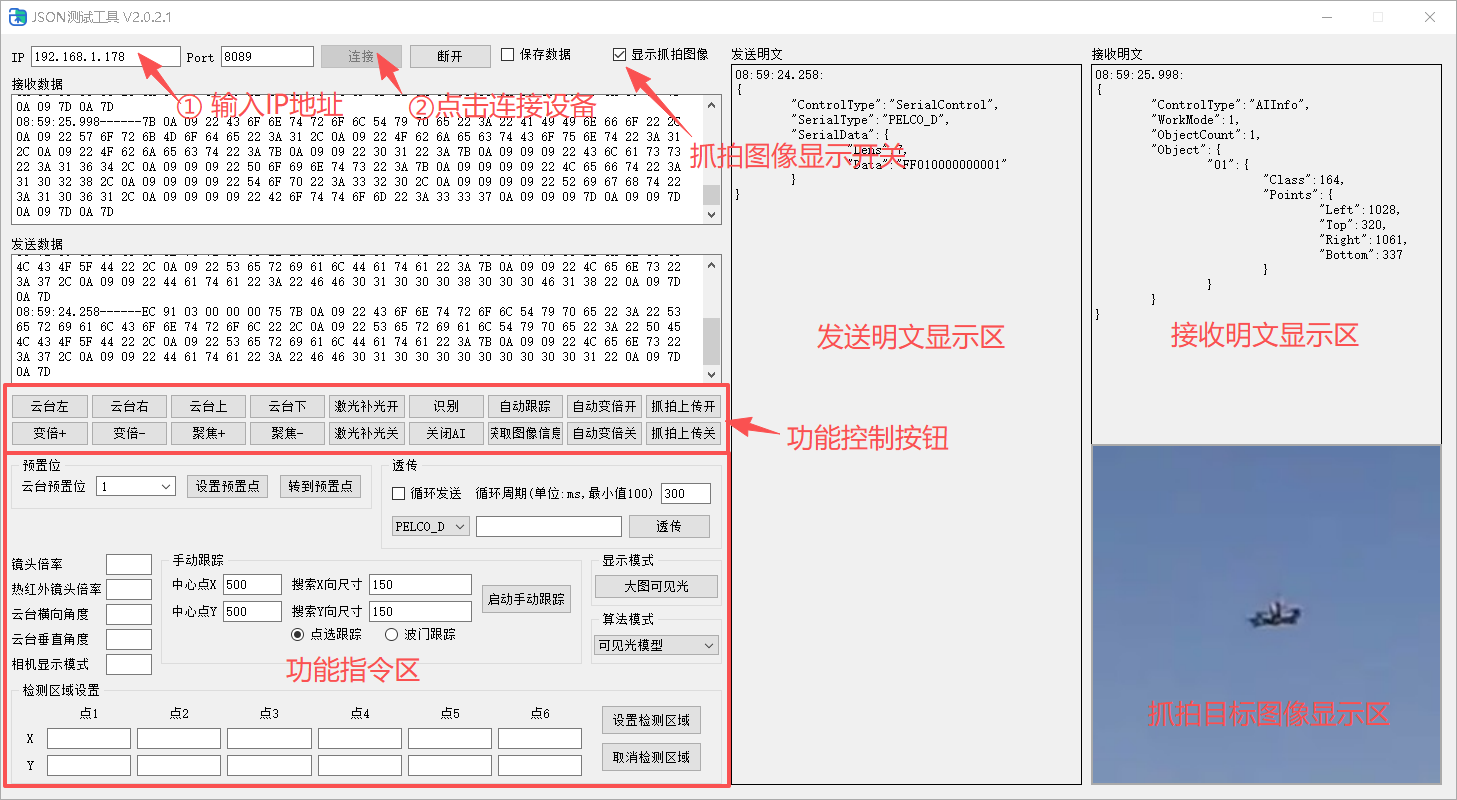Select the 波门跟踪 radio option
The width and height of the screenshot is (1457, 800).
tap(392, 634)
